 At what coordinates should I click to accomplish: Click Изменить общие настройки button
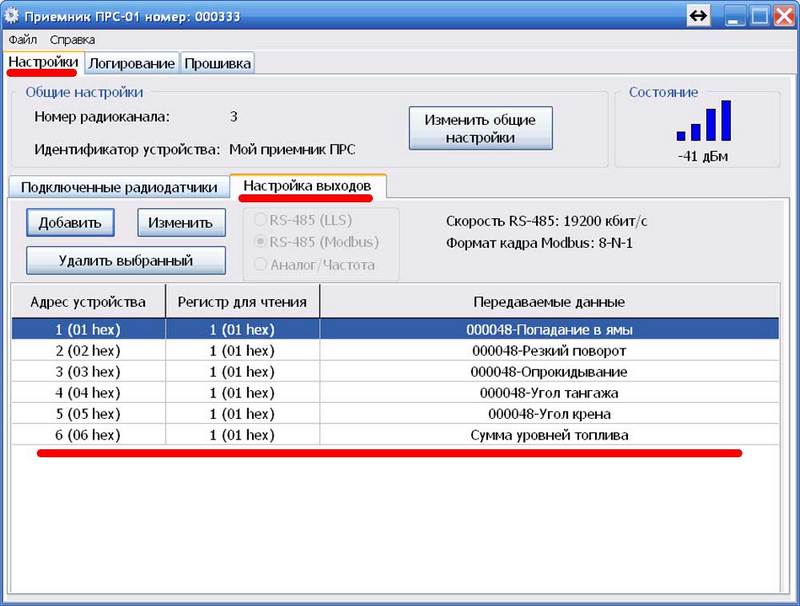tap(480, 128)
